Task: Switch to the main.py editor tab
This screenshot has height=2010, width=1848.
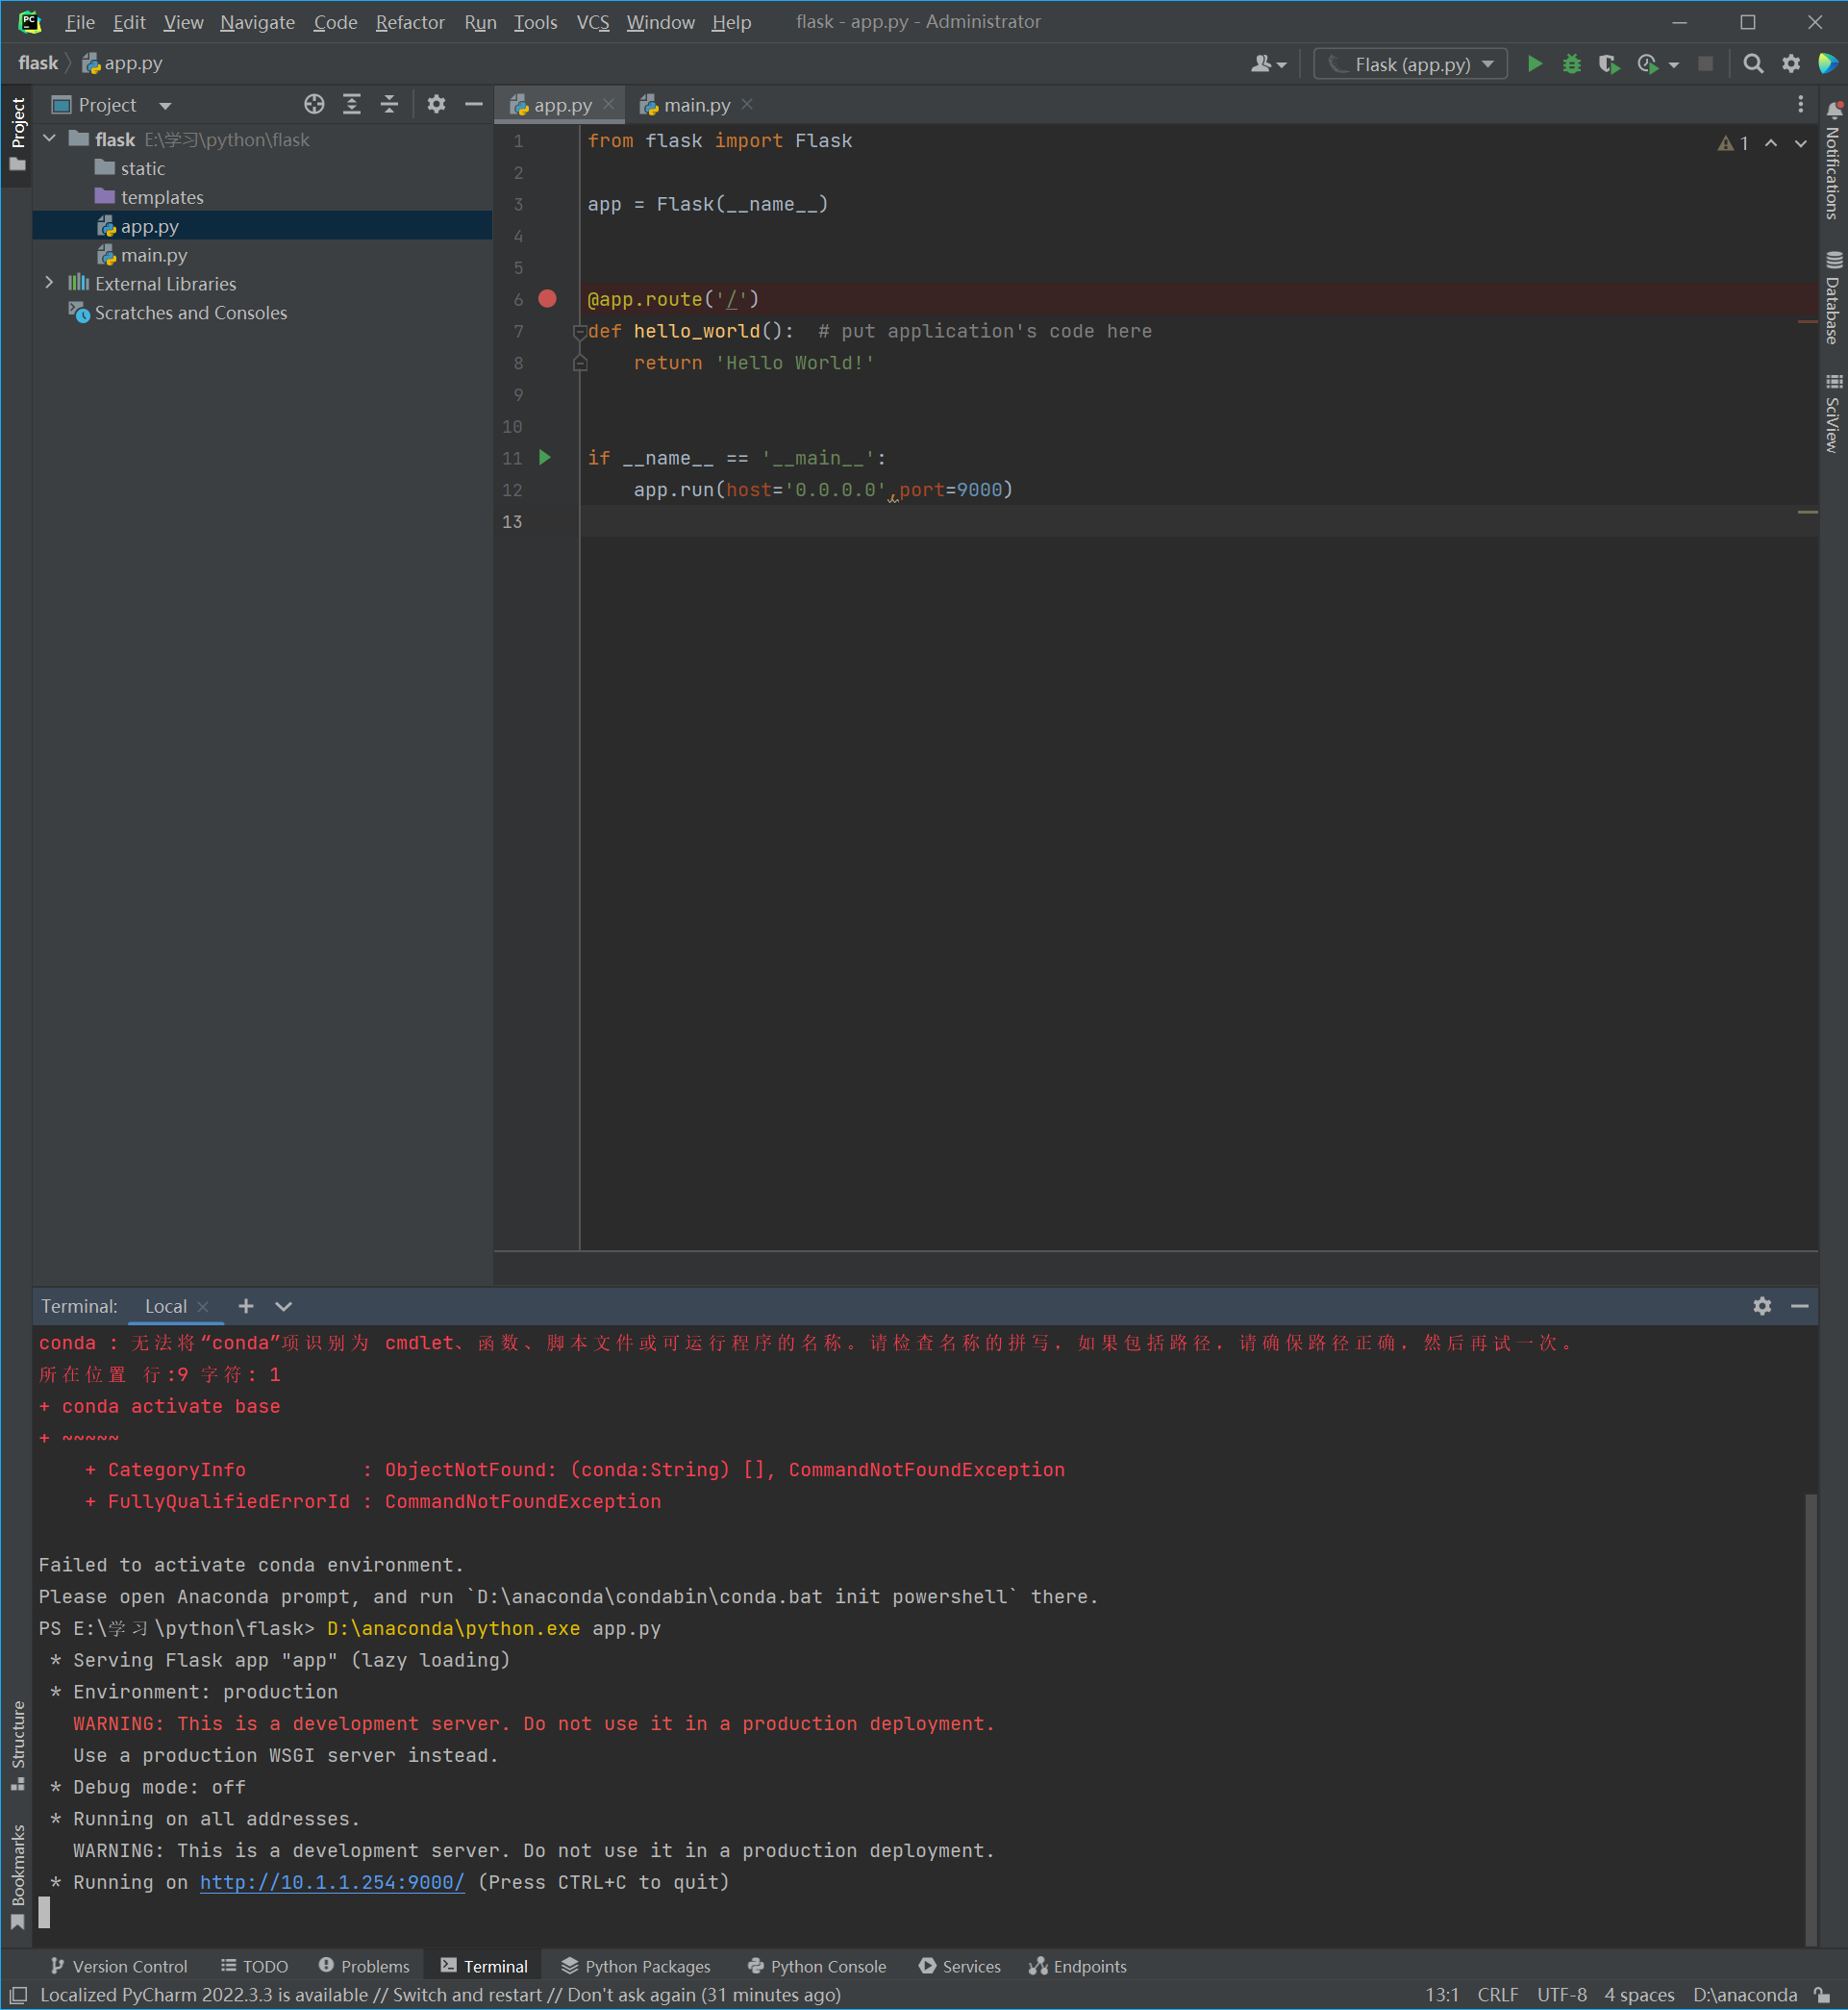Action: tap(696, 105)
